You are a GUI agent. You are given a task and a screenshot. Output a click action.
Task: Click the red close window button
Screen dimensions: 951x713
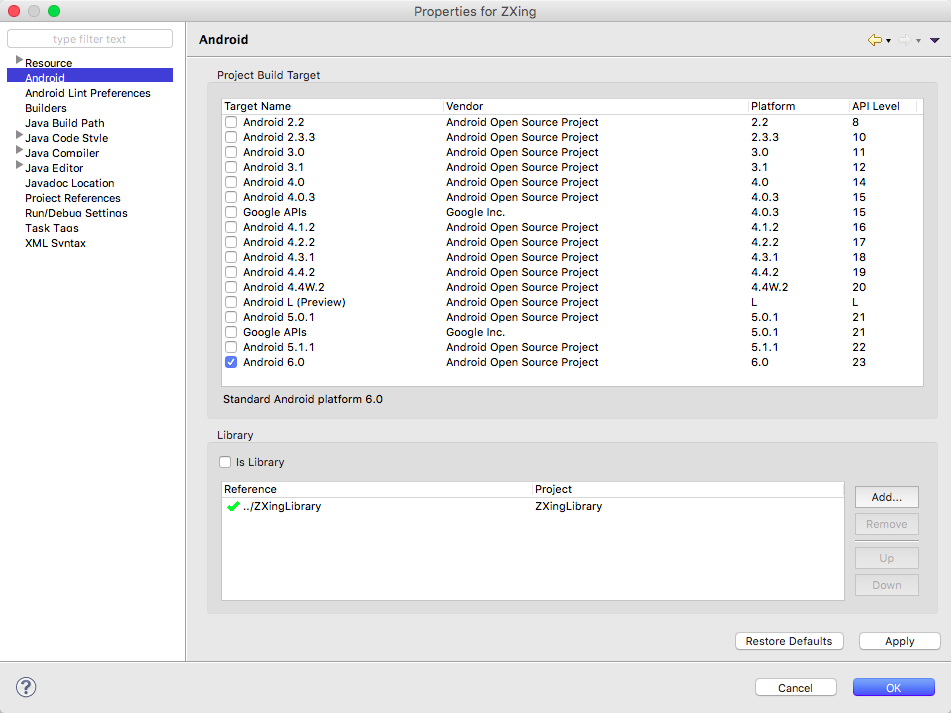coord(14,11)
